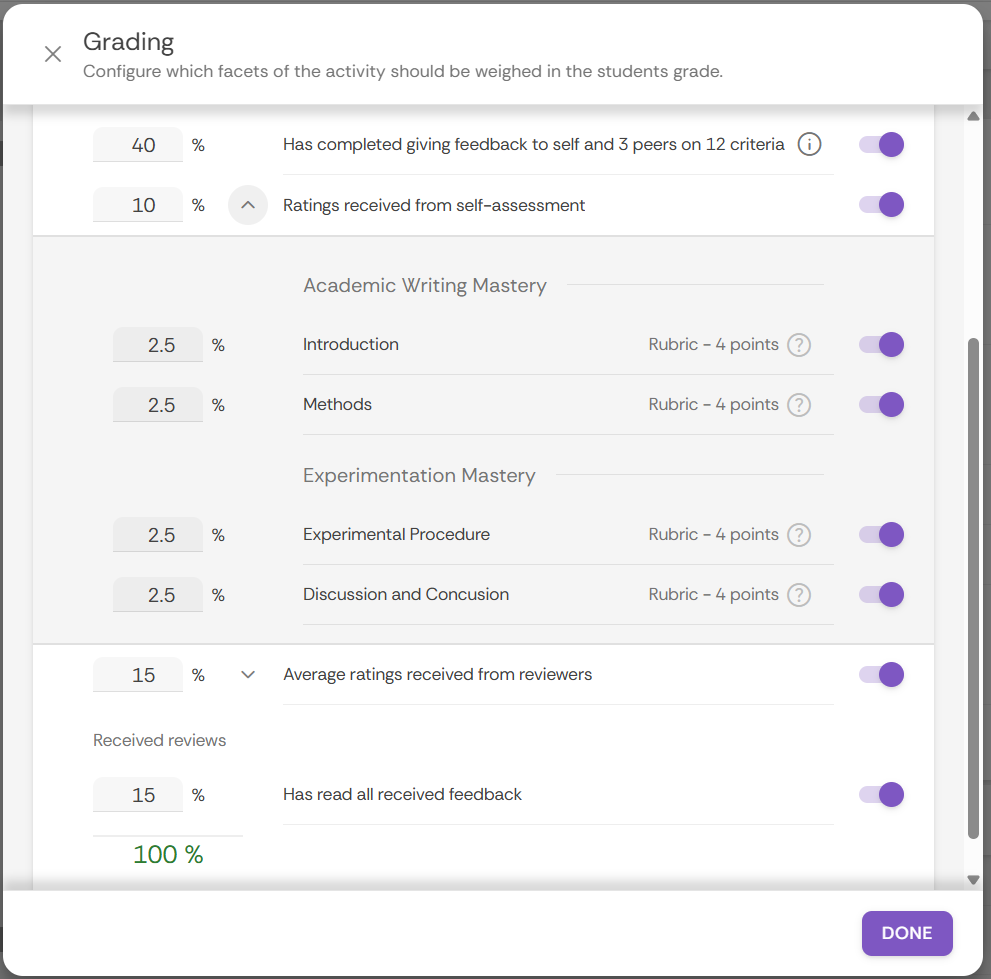The height and width of the screenshot is (979, 991).
Task: Collapse the self-assessment ratings section
Action: pos(248,206)
